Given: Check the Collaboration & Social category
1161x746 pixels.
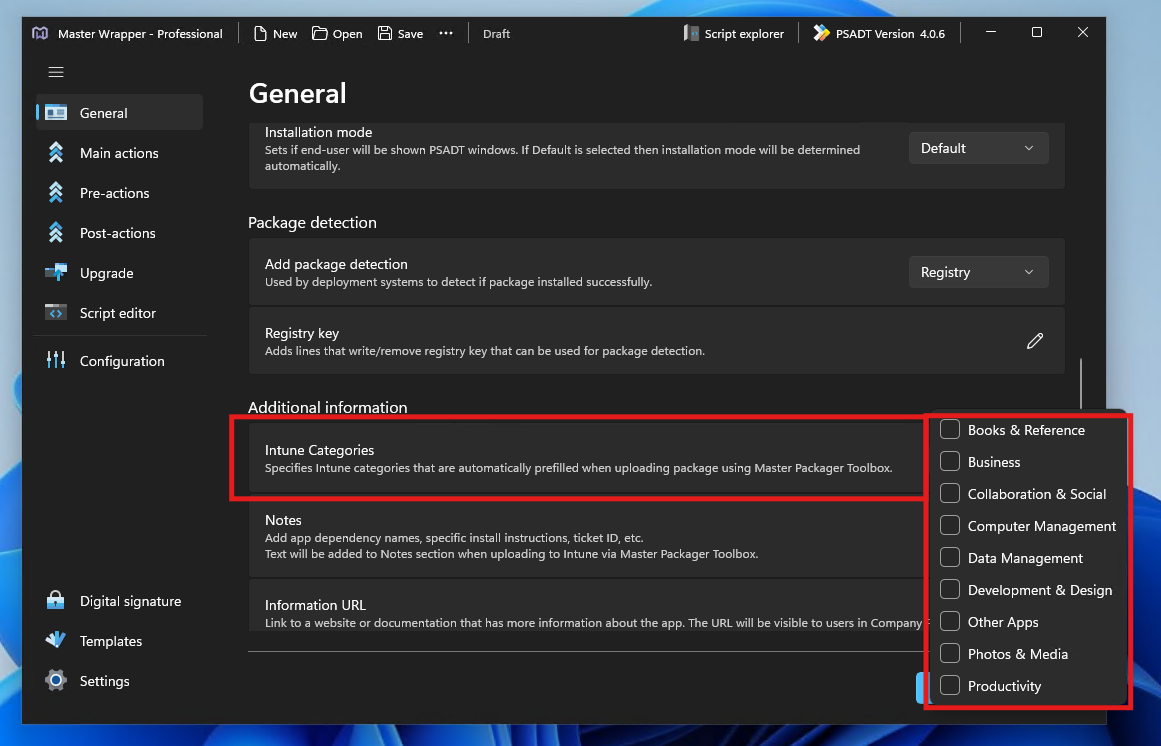Looking at the screenshot, I should point(950,493).
